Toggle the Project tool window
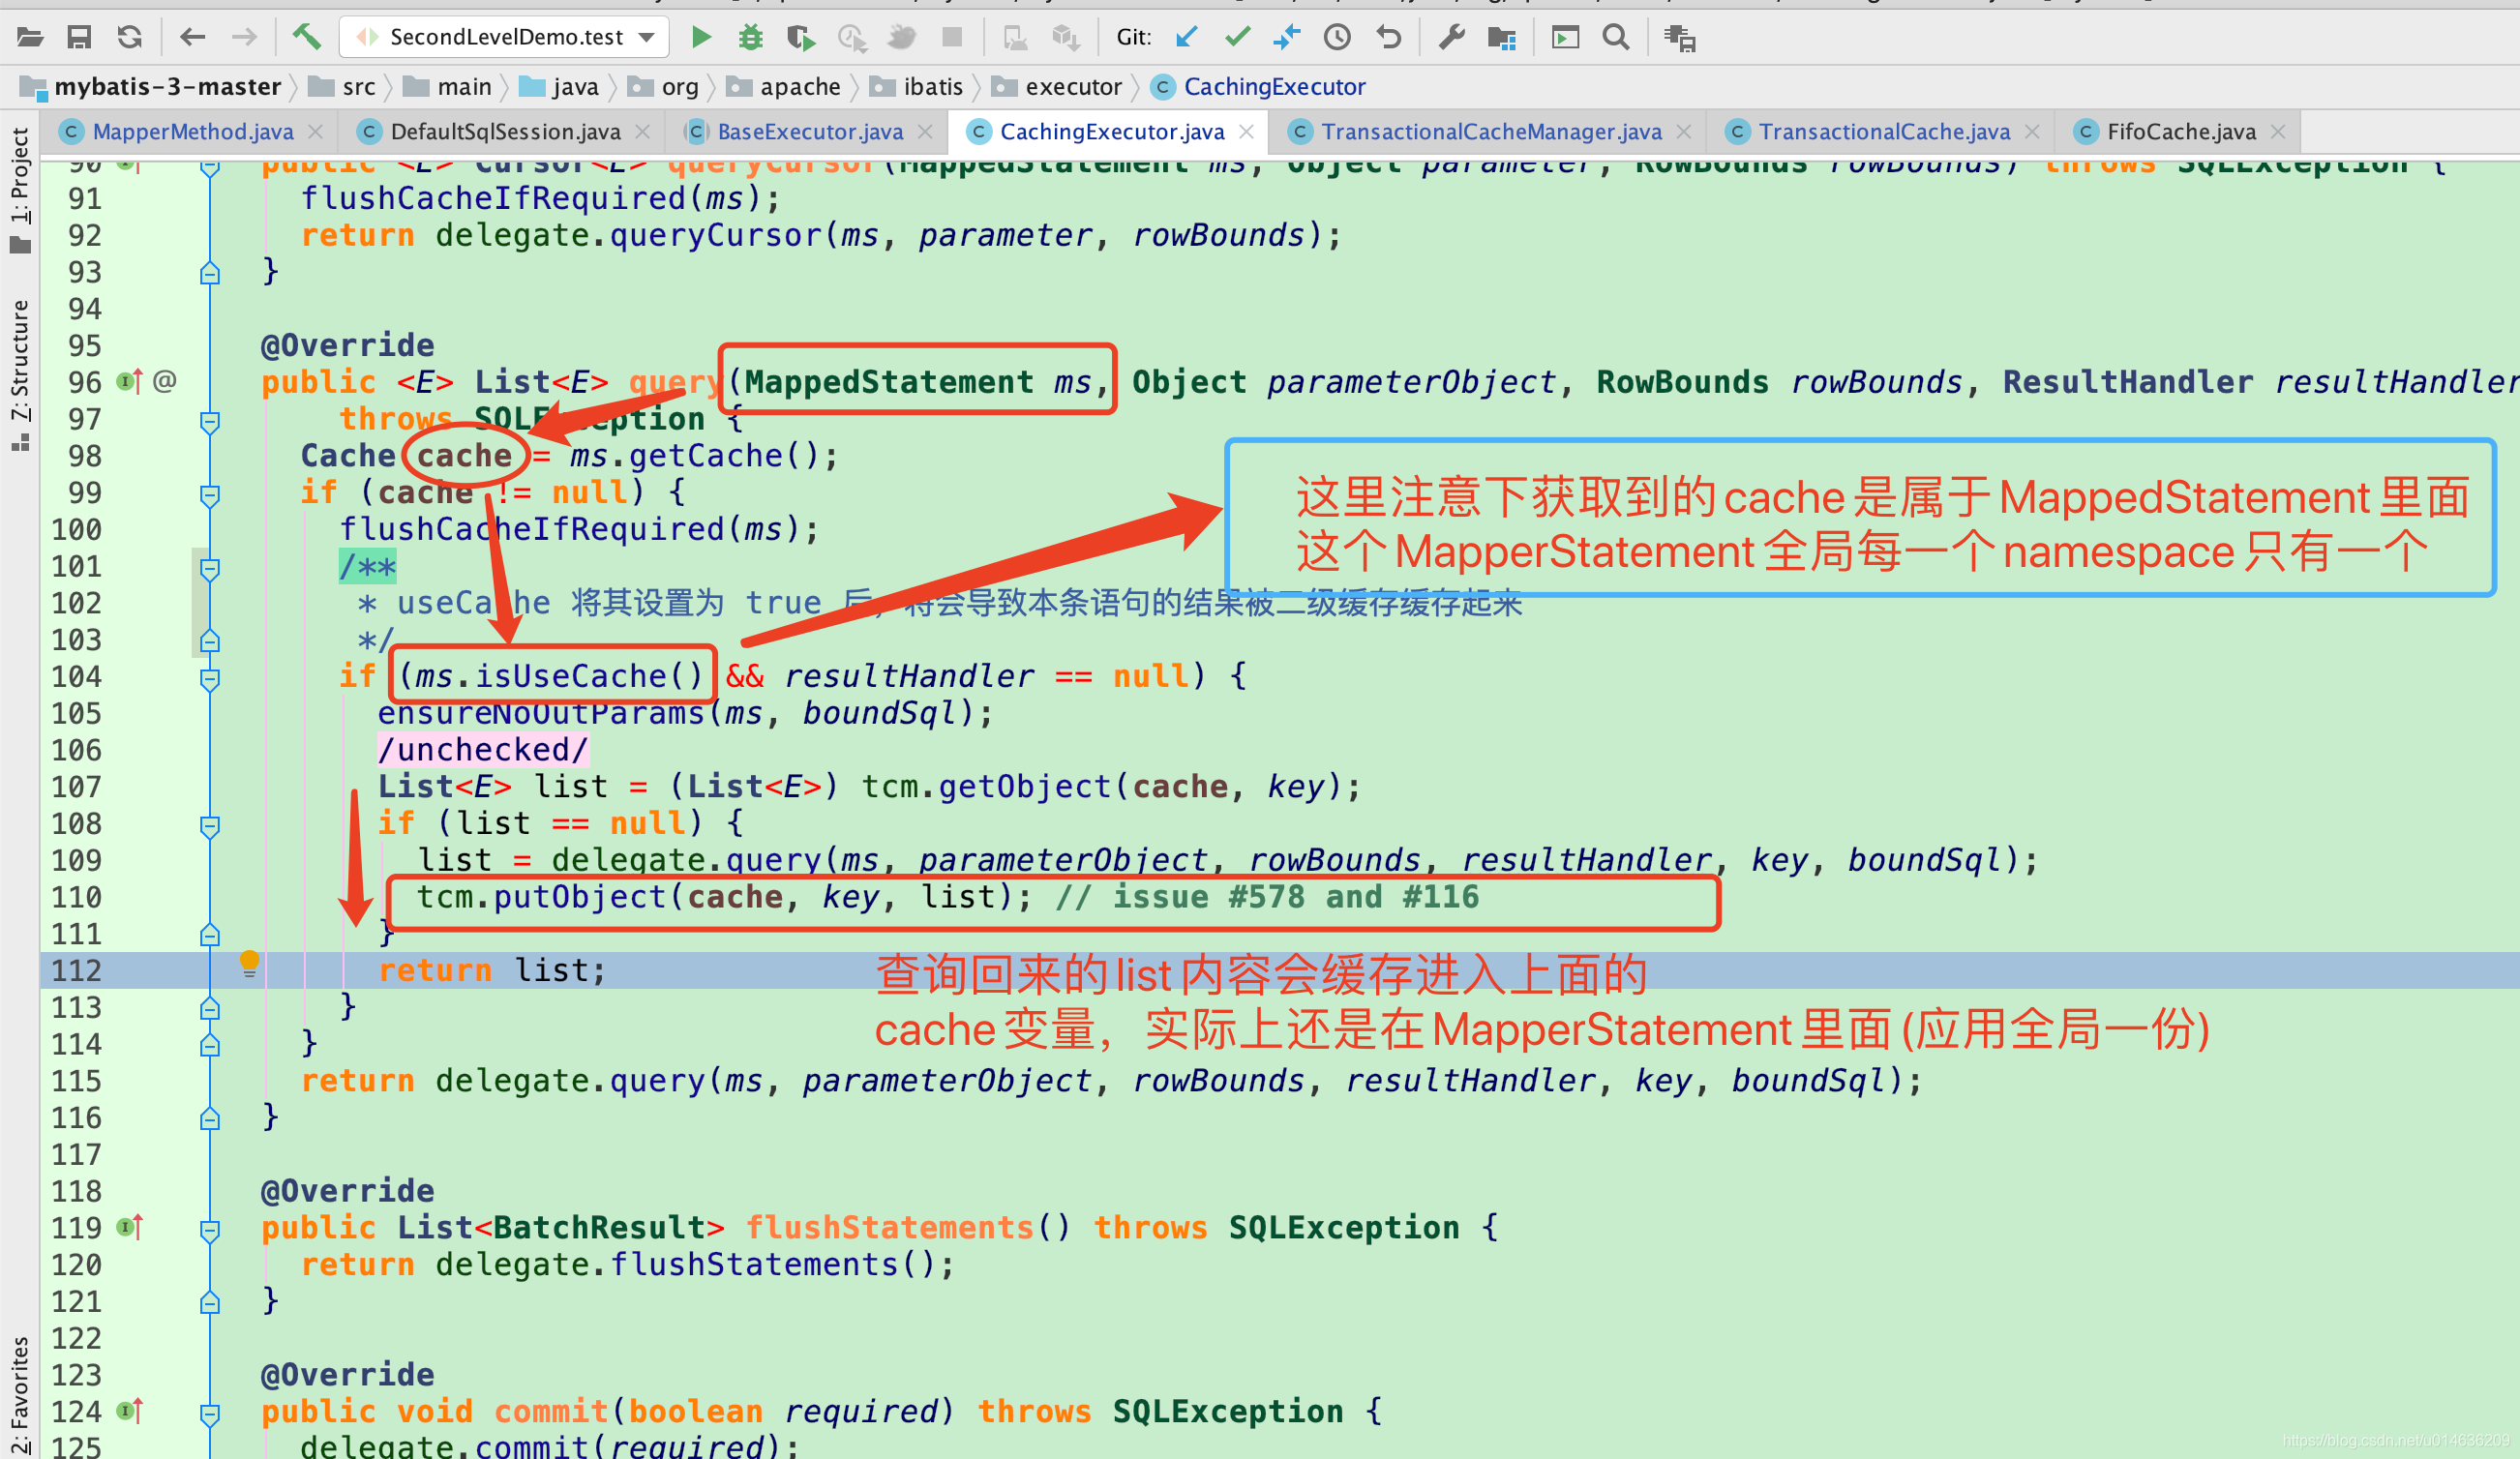 [20, 190]
